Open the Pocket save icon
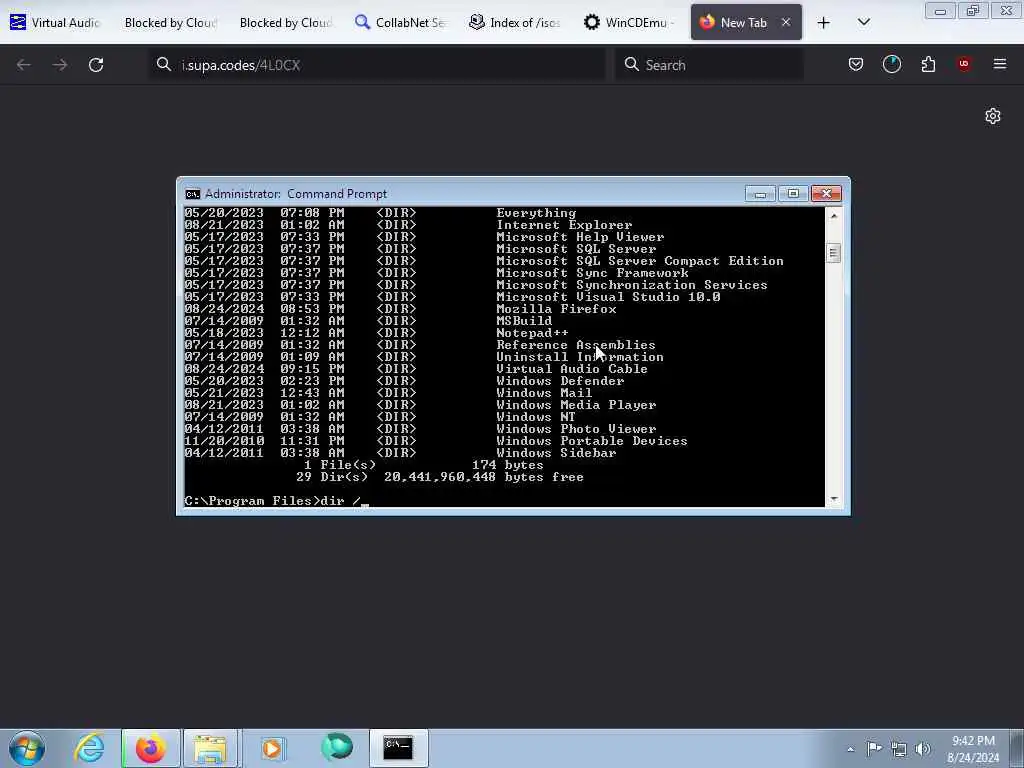1024x768 pixels. (x=856, y=64)
